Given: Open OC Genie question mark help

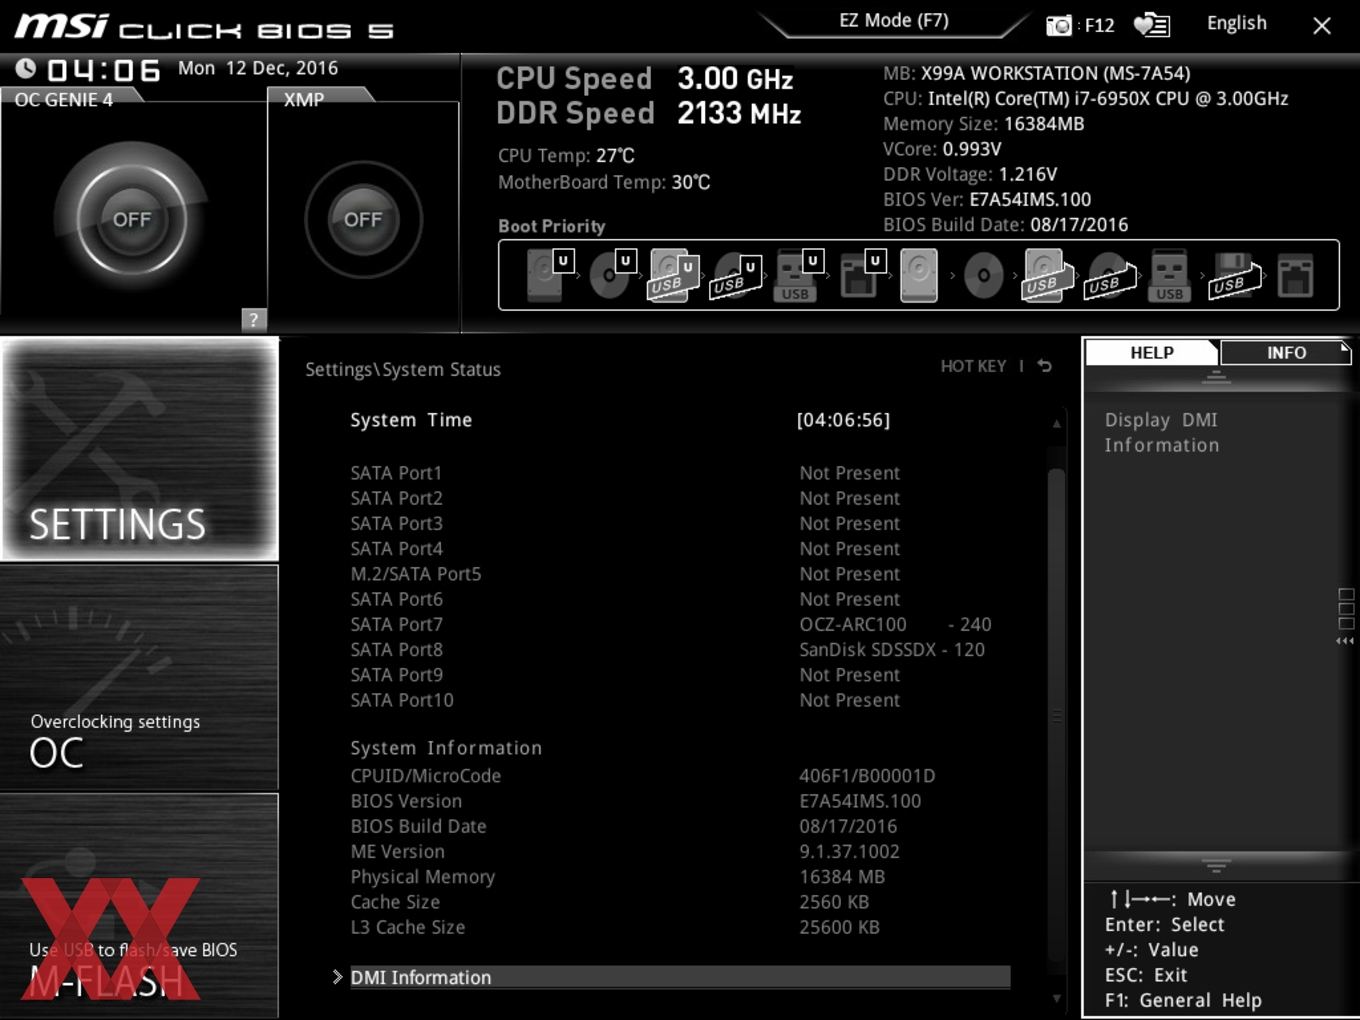Looking at the screenshot, I should point(254,319).
